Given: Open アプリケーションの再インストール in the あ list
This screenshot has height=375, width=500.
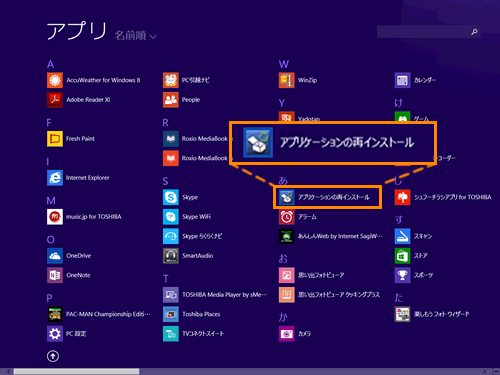Looking at the screenshot, I should click(x=328, y=197).
